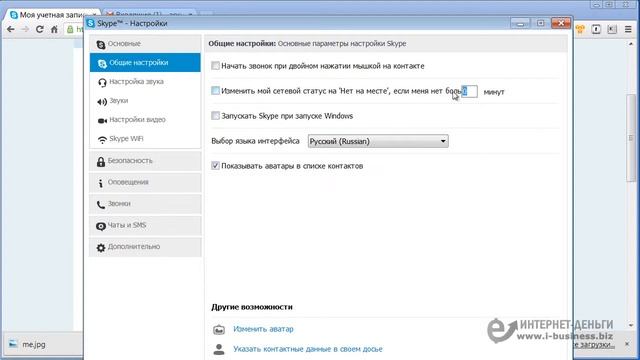Image resolution: width=640 pixels, height=360 pixels.
Task: Click the phone icon beside Звонки
Action: tap(101, 204)
